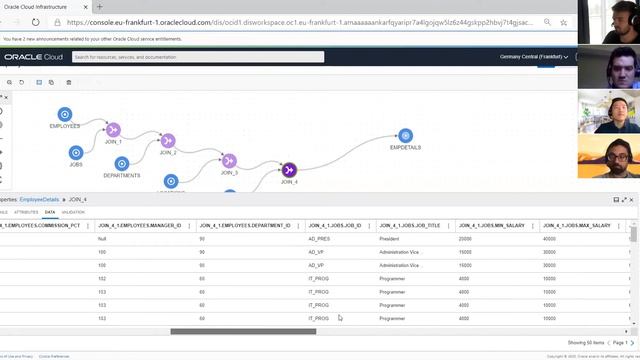
Task: Go to next page of data results
Action: click(632, 343)
